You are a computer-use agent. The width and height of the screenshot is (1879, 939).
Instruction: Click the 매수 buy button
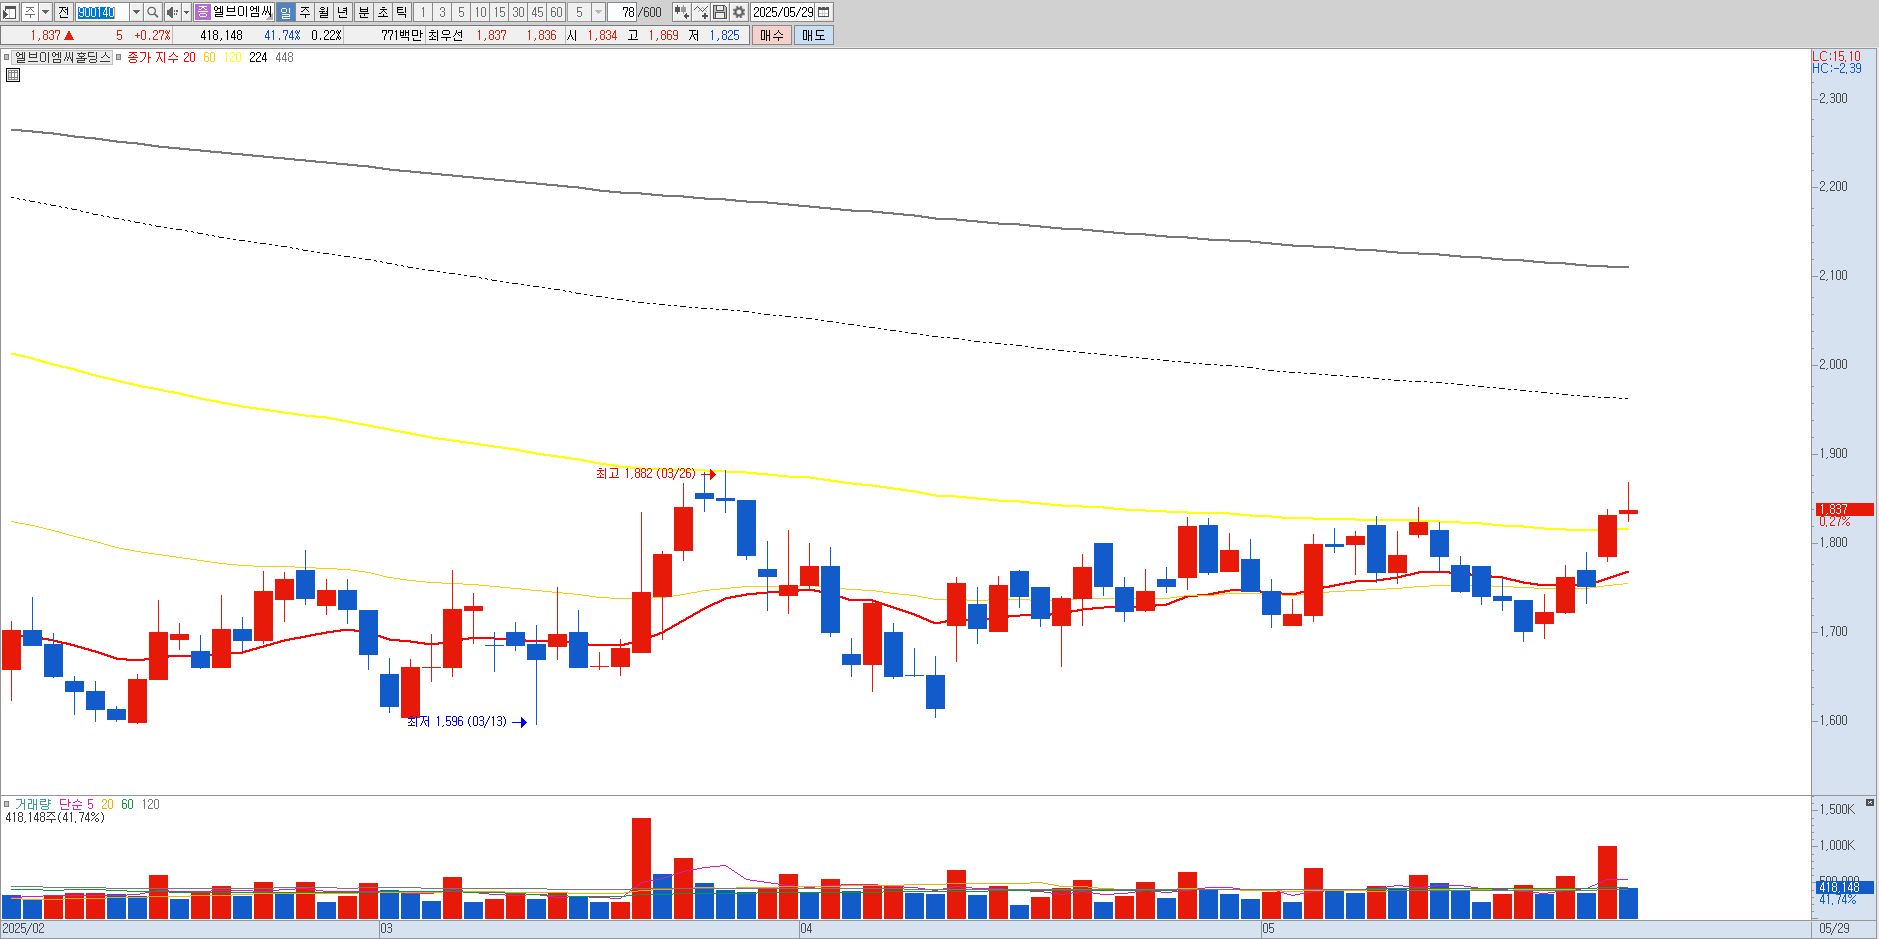[771, 35]
